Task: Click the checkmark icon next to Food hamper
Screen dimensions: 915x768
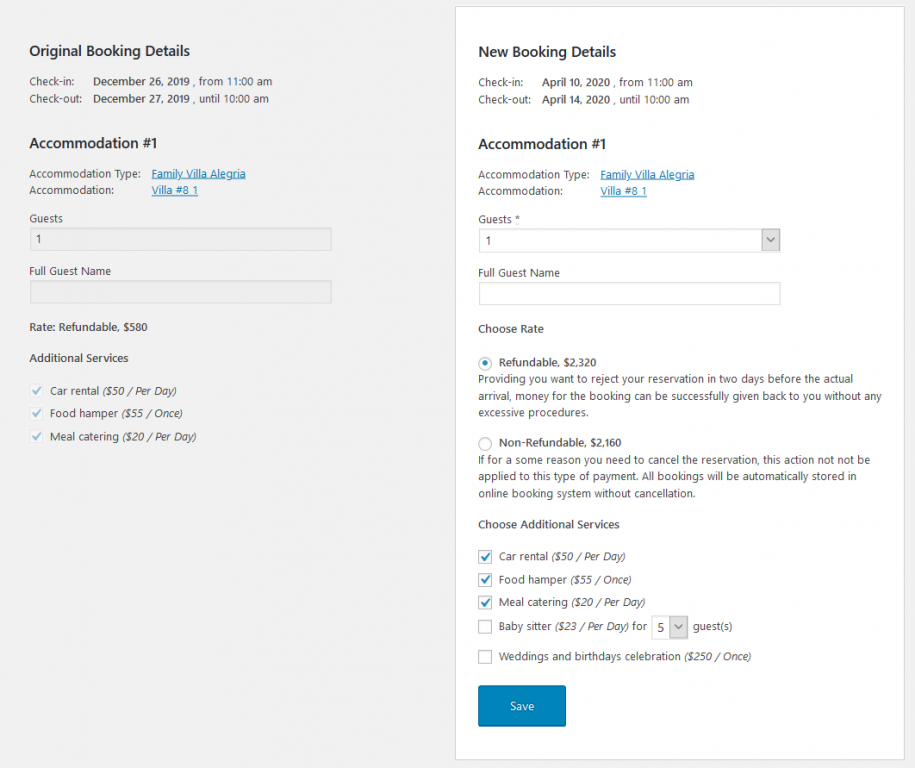Action: 35,413
